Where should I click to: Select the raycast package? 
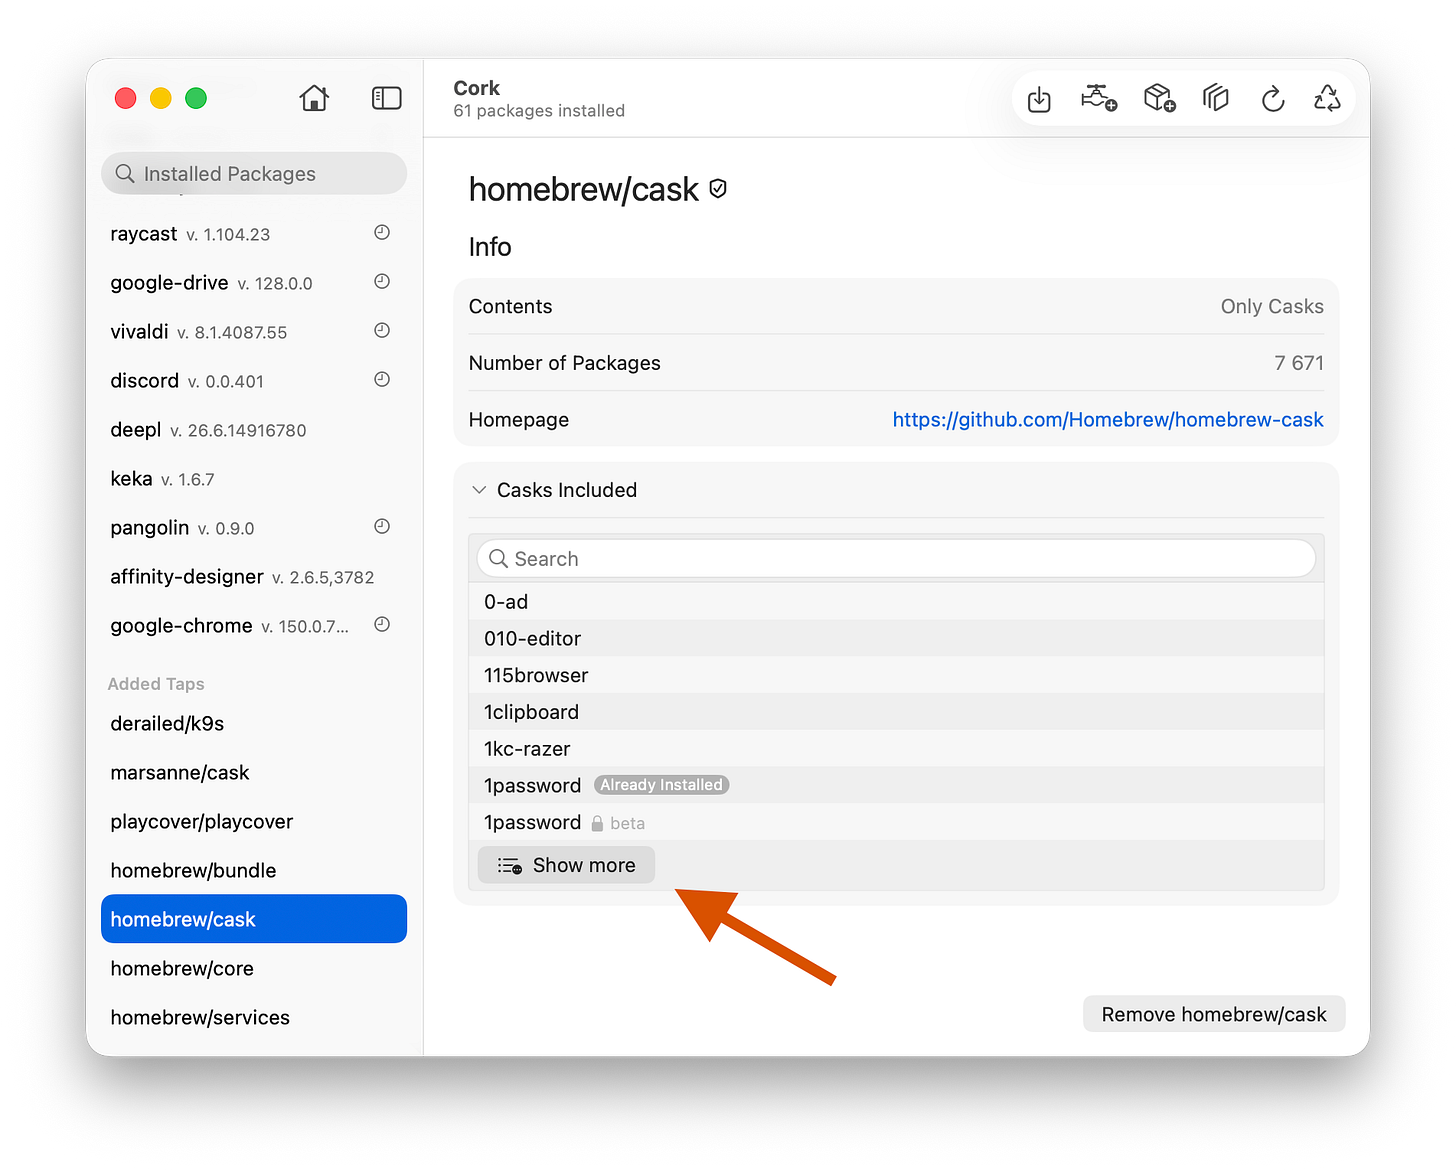click(x=254, y=234)
